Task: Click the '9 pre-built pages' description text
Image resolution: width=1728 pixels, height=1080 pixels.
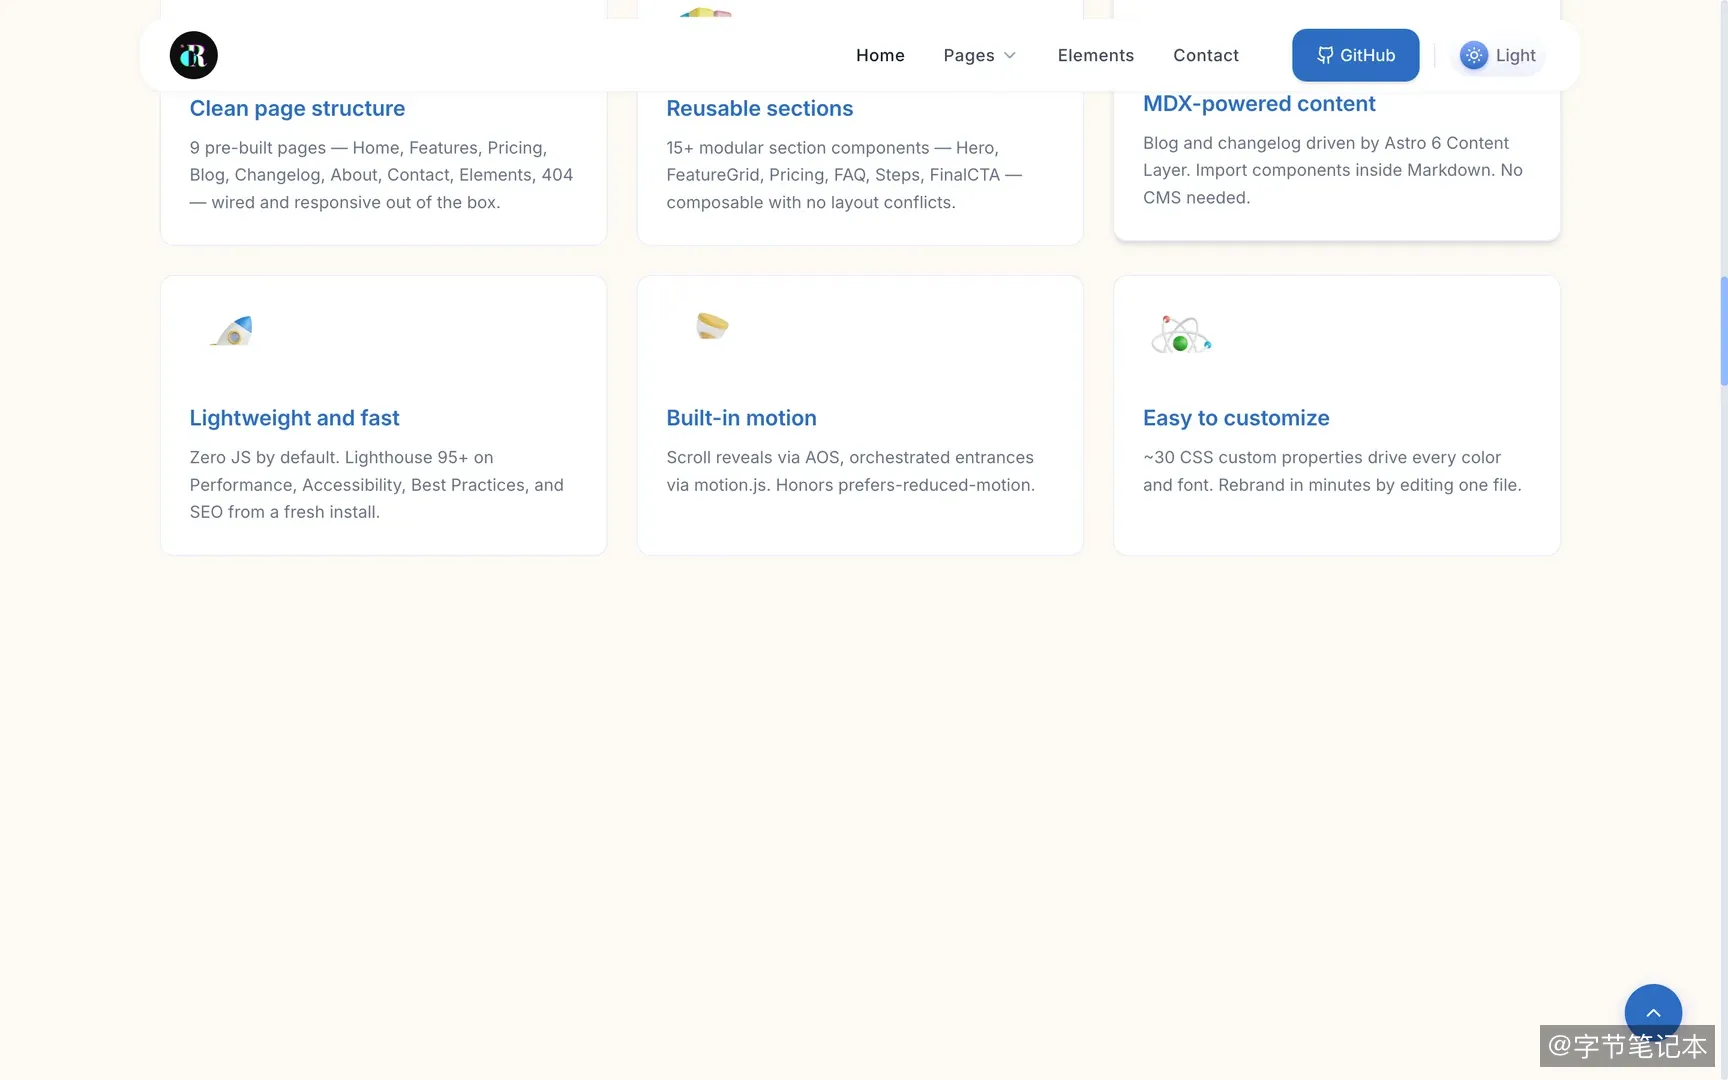Action: coord(381,175)
